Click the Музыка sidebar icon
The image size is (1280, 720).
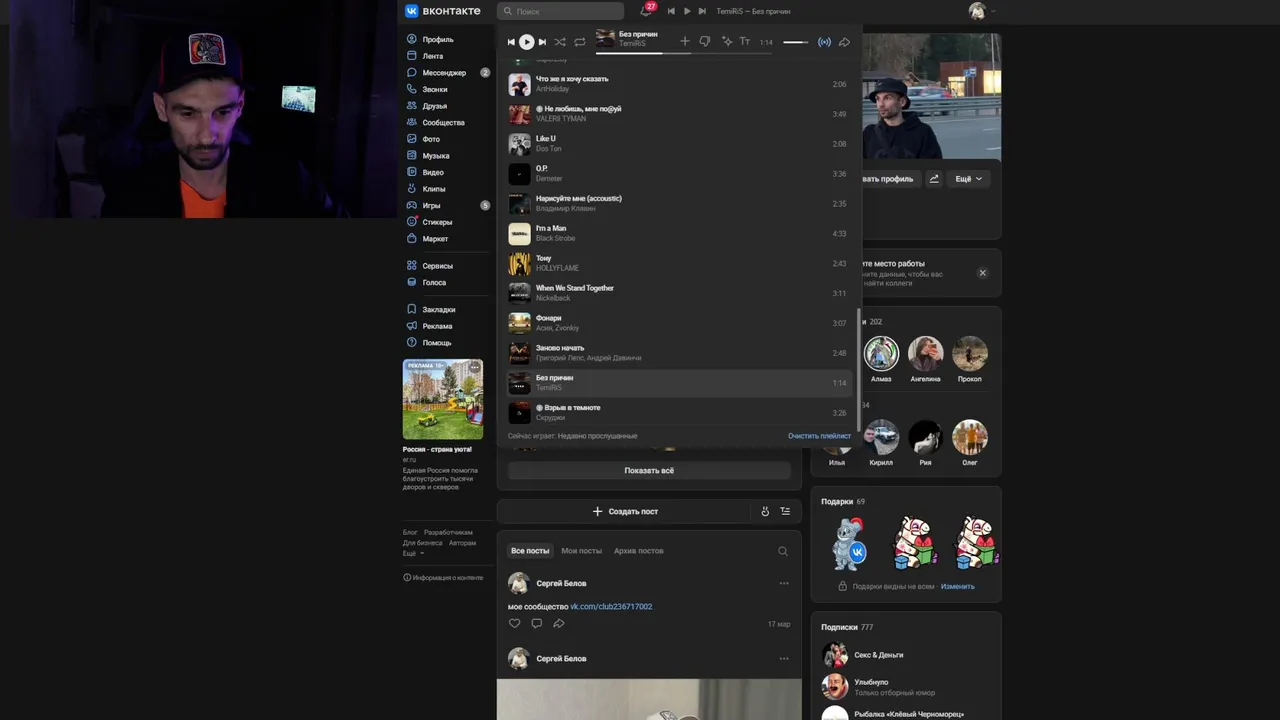coord(412,156)
